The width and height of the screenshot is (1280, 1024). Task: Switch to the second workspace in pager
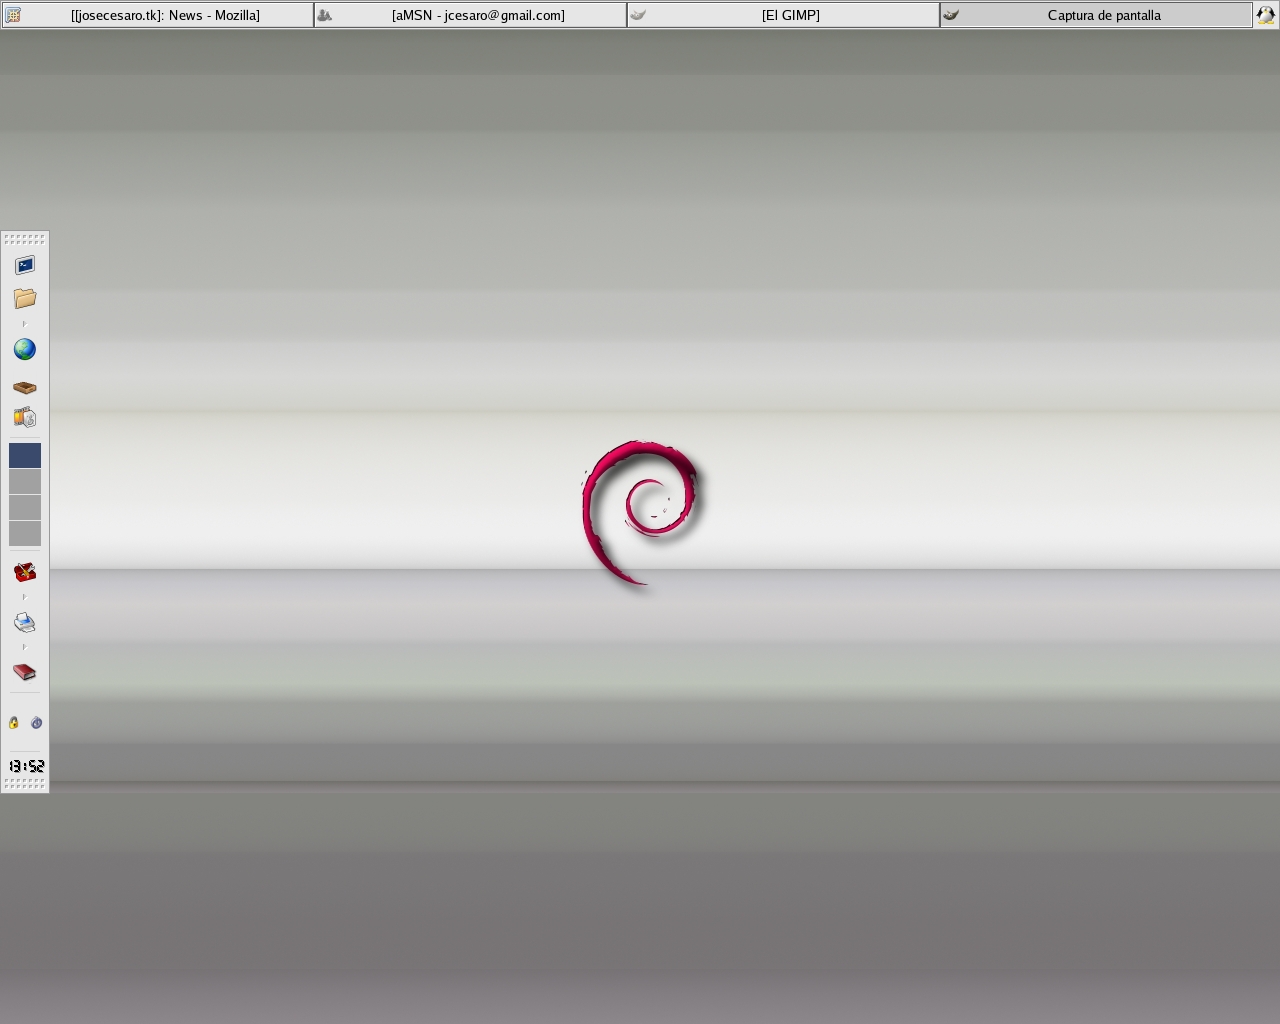point(25,481)
